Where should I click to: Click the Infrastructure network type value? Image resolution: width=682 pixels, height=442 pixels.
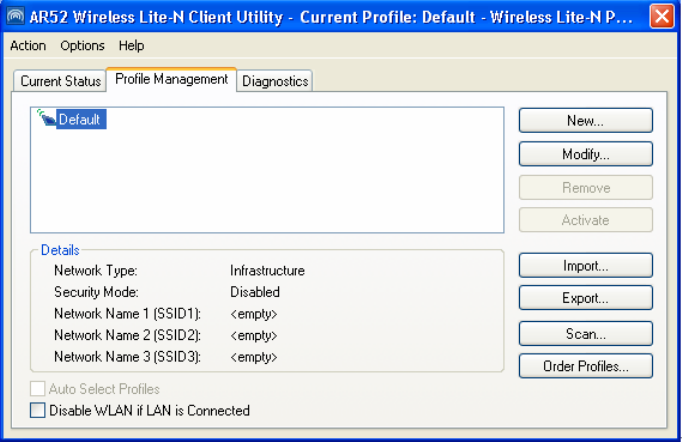click(x=267, y=271)
